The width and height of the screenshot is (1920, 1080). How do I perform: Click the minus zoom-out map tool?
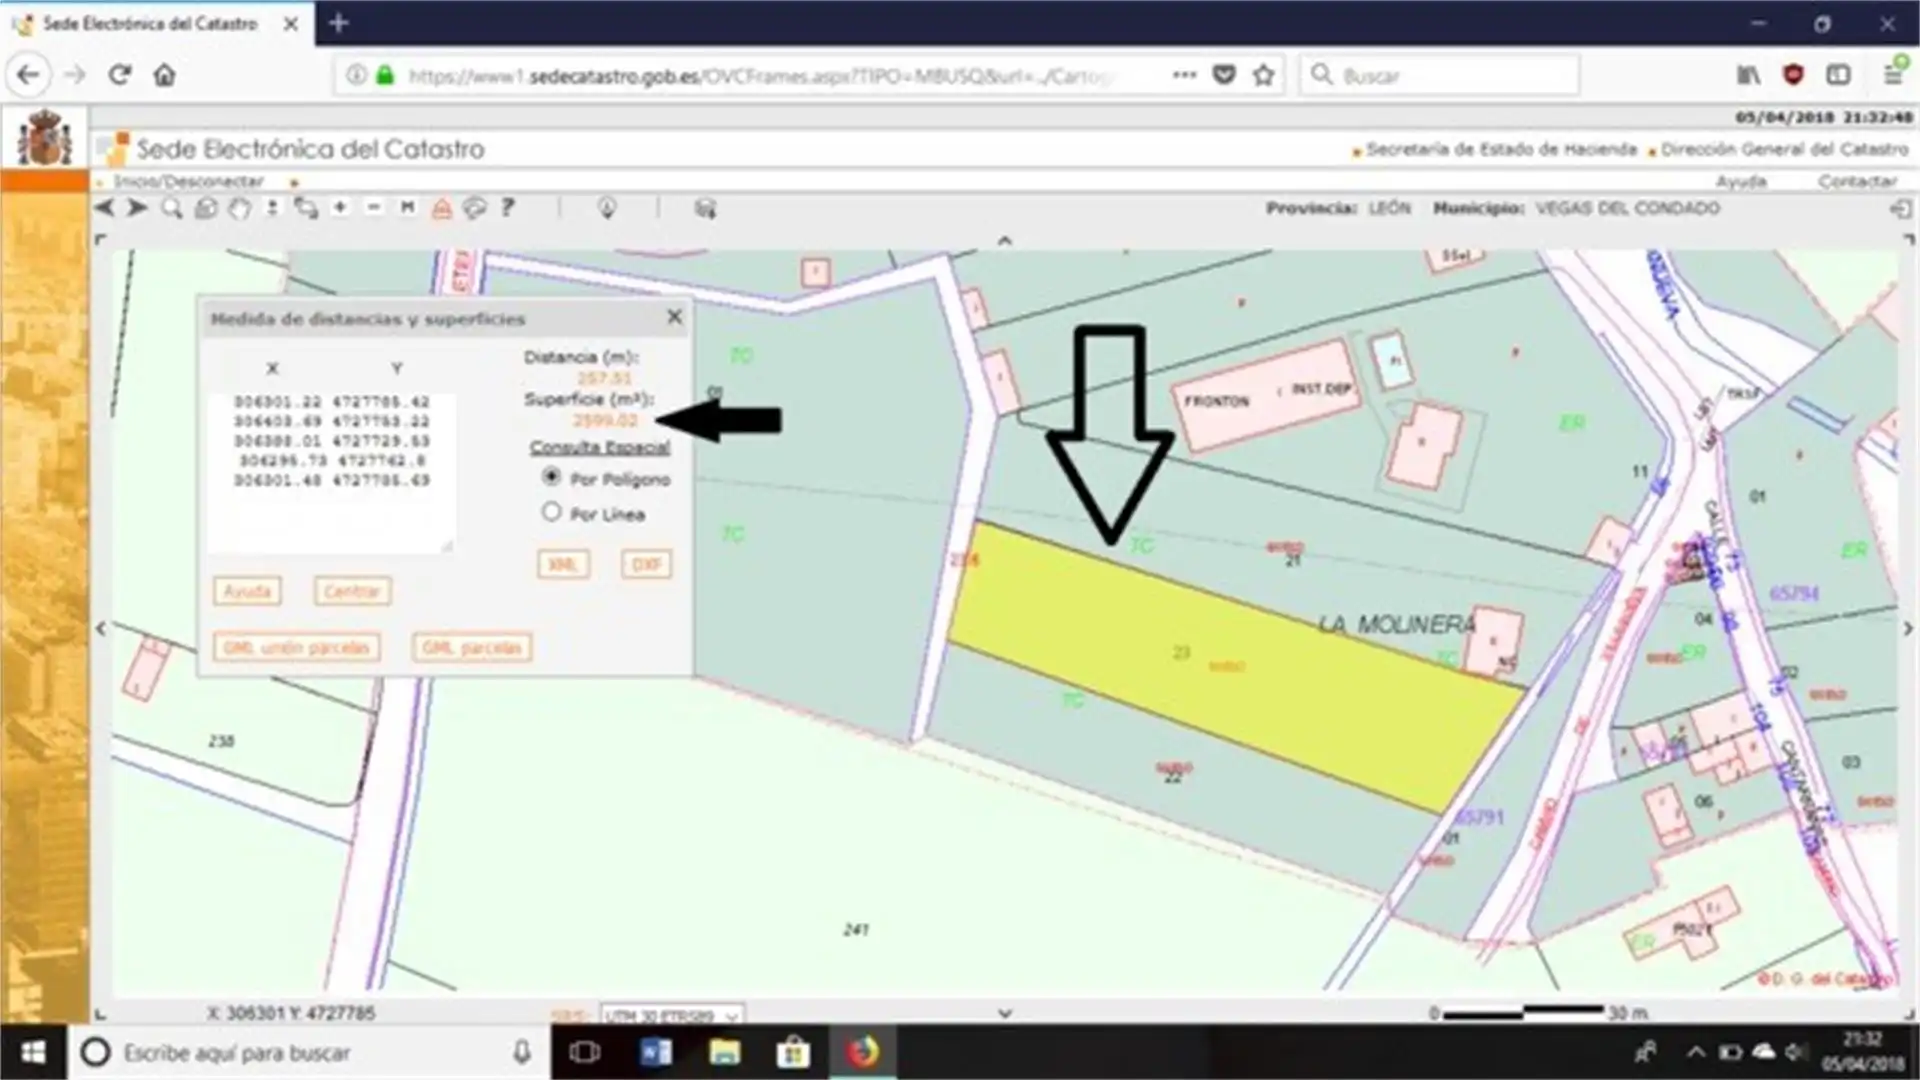click(373, 207)
